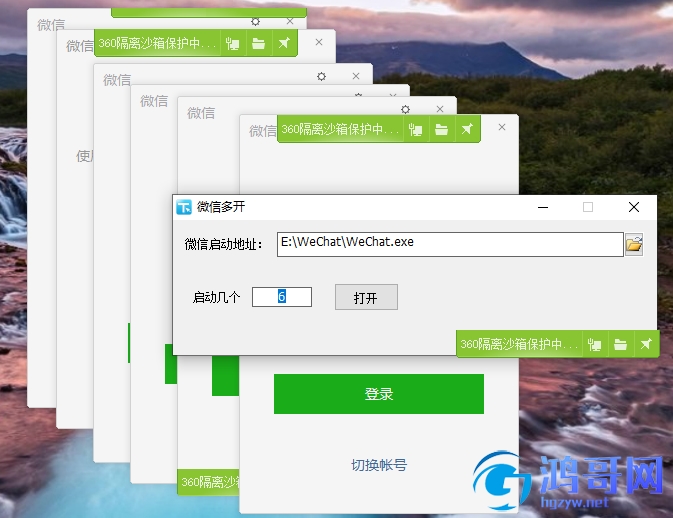Open the folder icon on the second WeChat window's sandbox bar

point(258,43)
